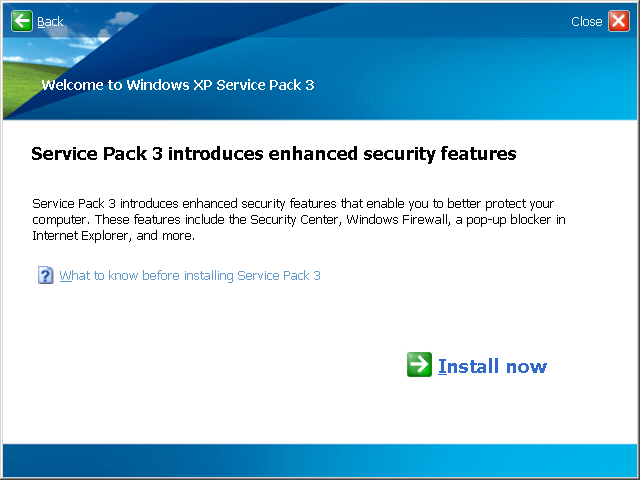Click the first line of description paragraph

[x=293, y=204]
